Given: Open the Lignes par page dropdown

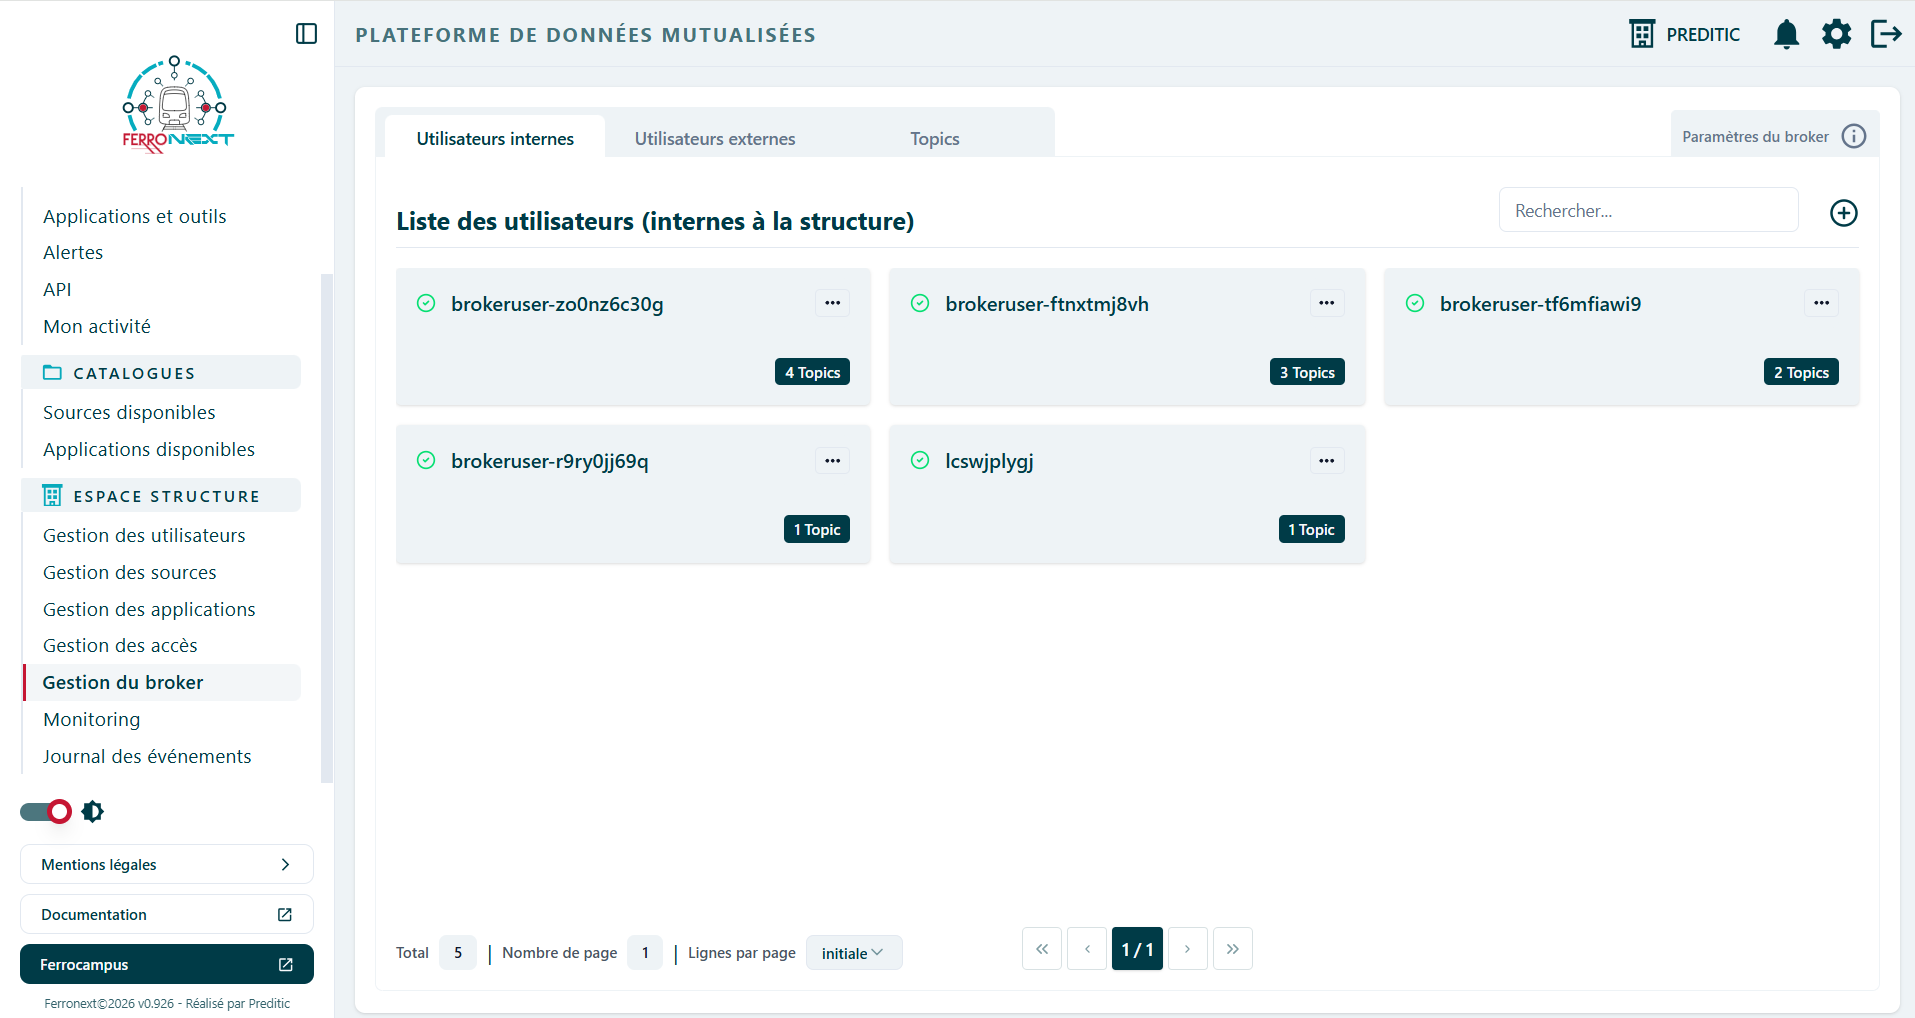Looking at the screenshot, I should [854, 953].
